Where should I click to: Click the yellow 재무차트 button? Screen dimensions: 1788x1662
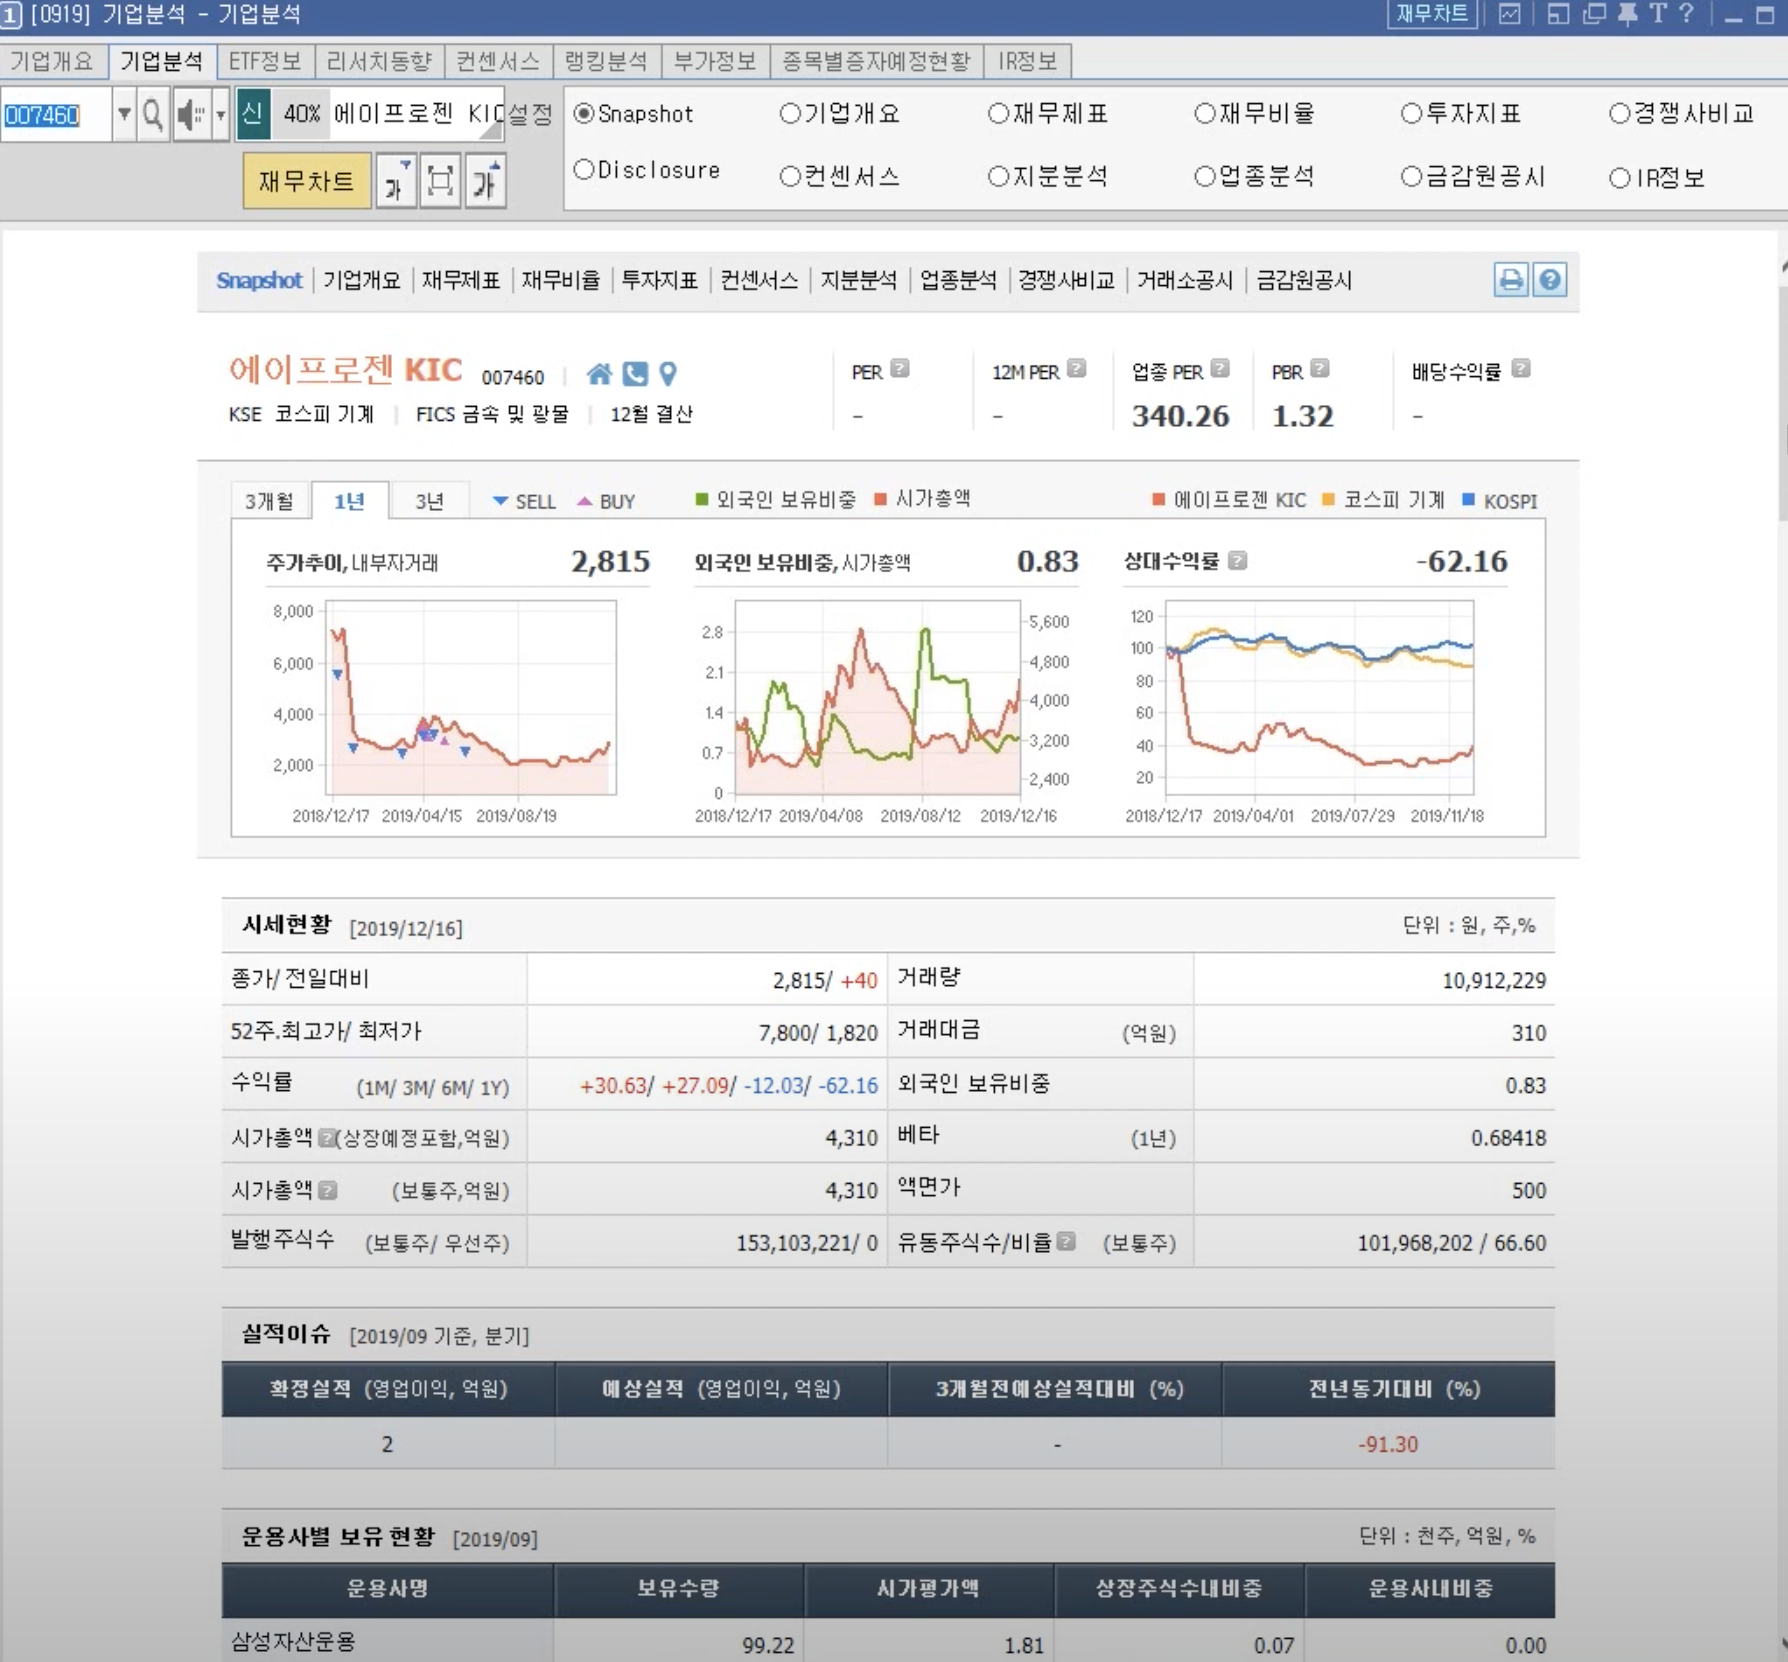(306, 181)
